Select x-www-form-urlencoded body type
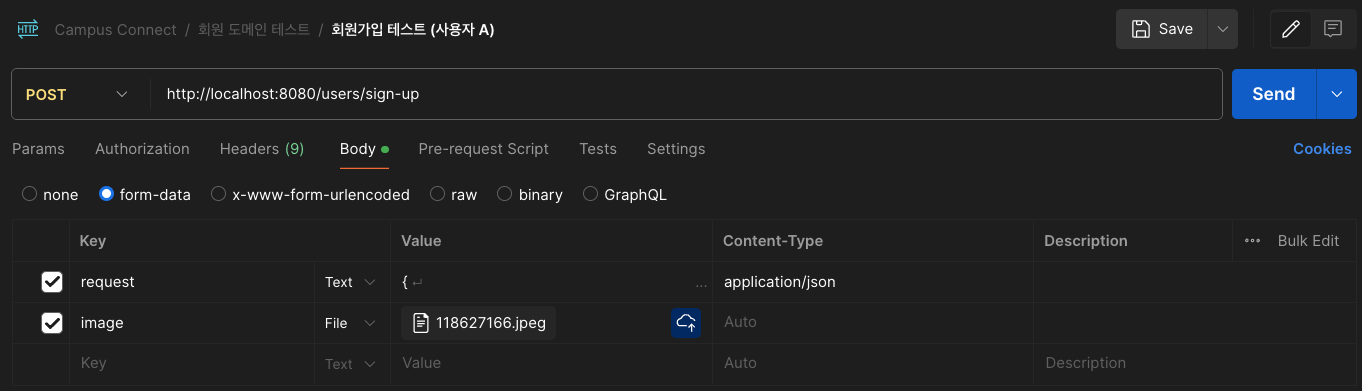The image size is (1362, 391). pyautogui.click(x=310, y=194)
